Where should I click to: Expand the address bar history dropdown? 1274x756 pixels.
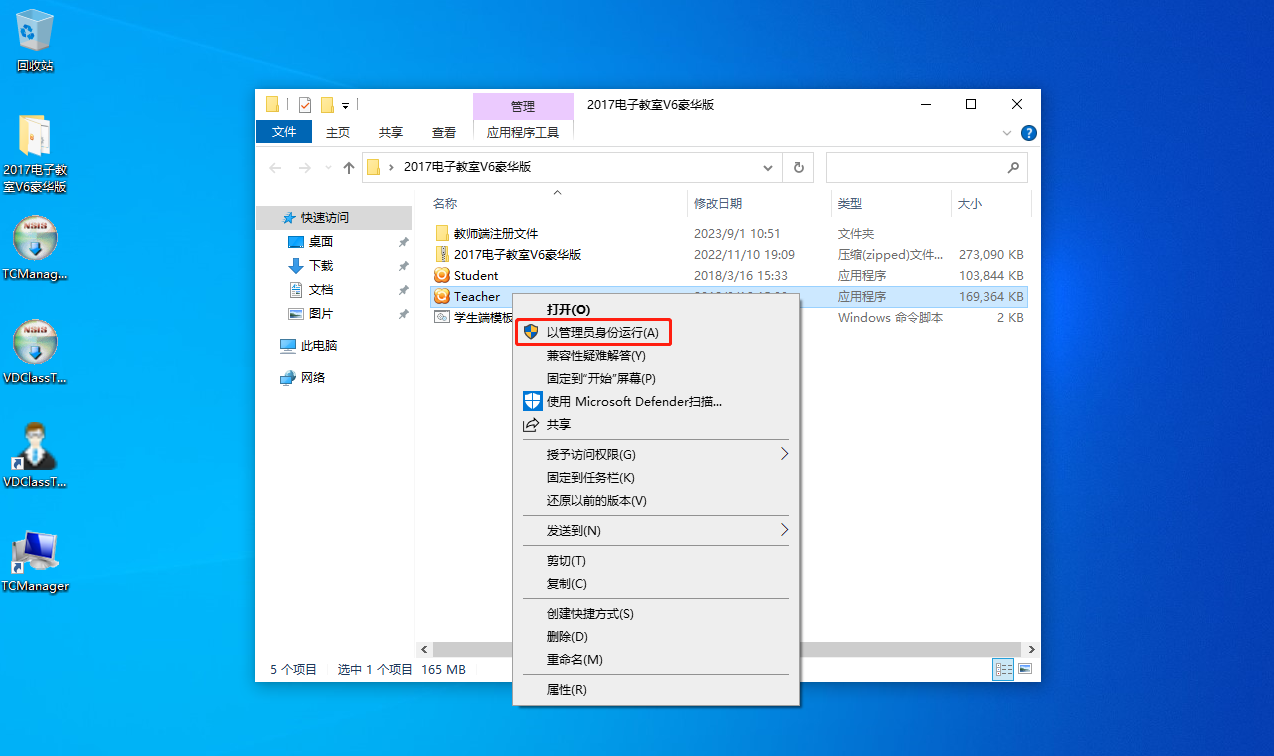(x=768, y=168)
